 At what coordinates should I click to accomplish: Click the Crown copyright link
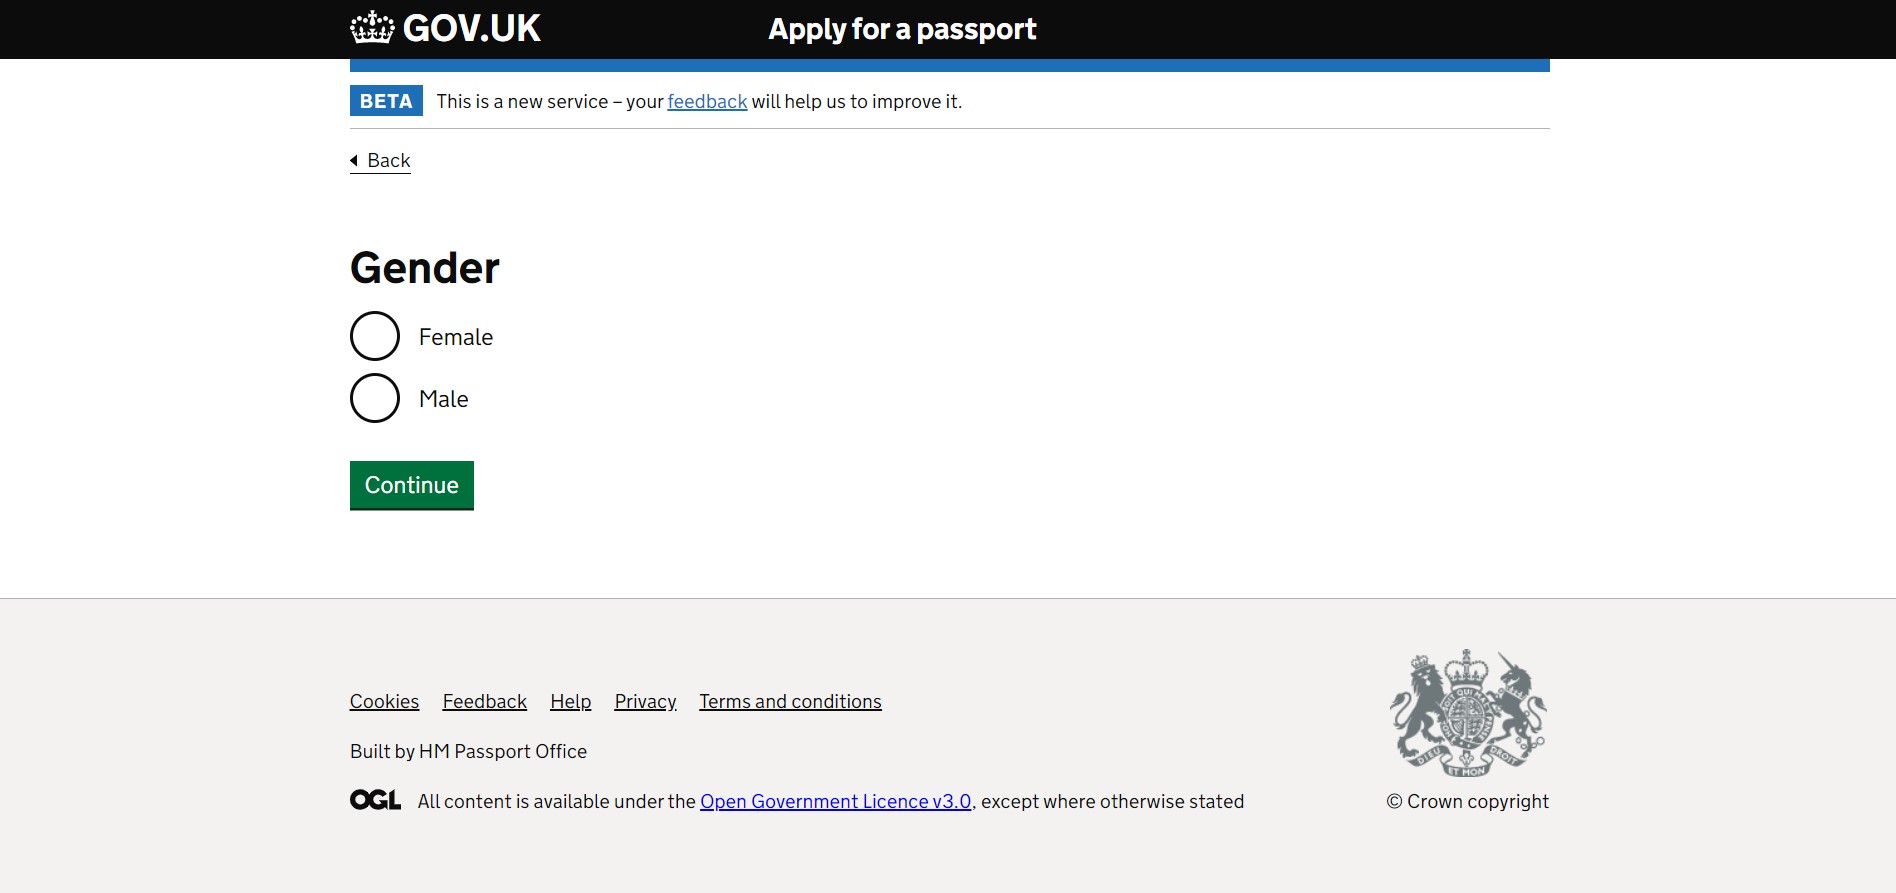click(1467, 801)
